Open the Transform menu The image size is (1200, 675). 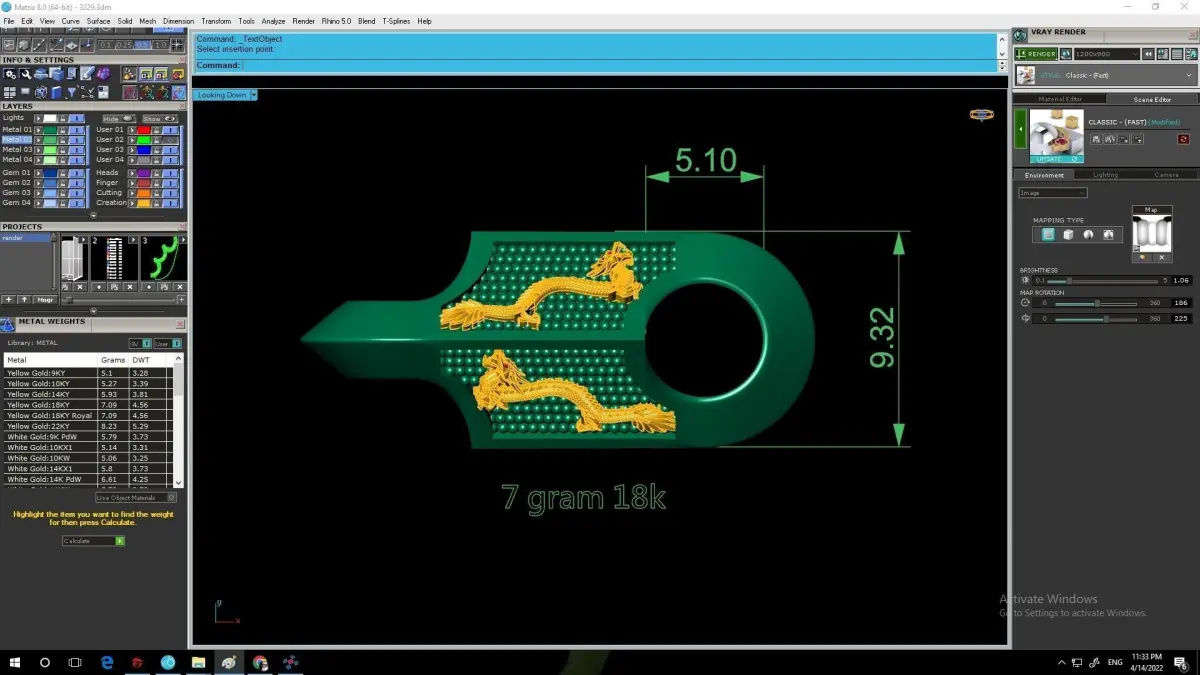215,21
